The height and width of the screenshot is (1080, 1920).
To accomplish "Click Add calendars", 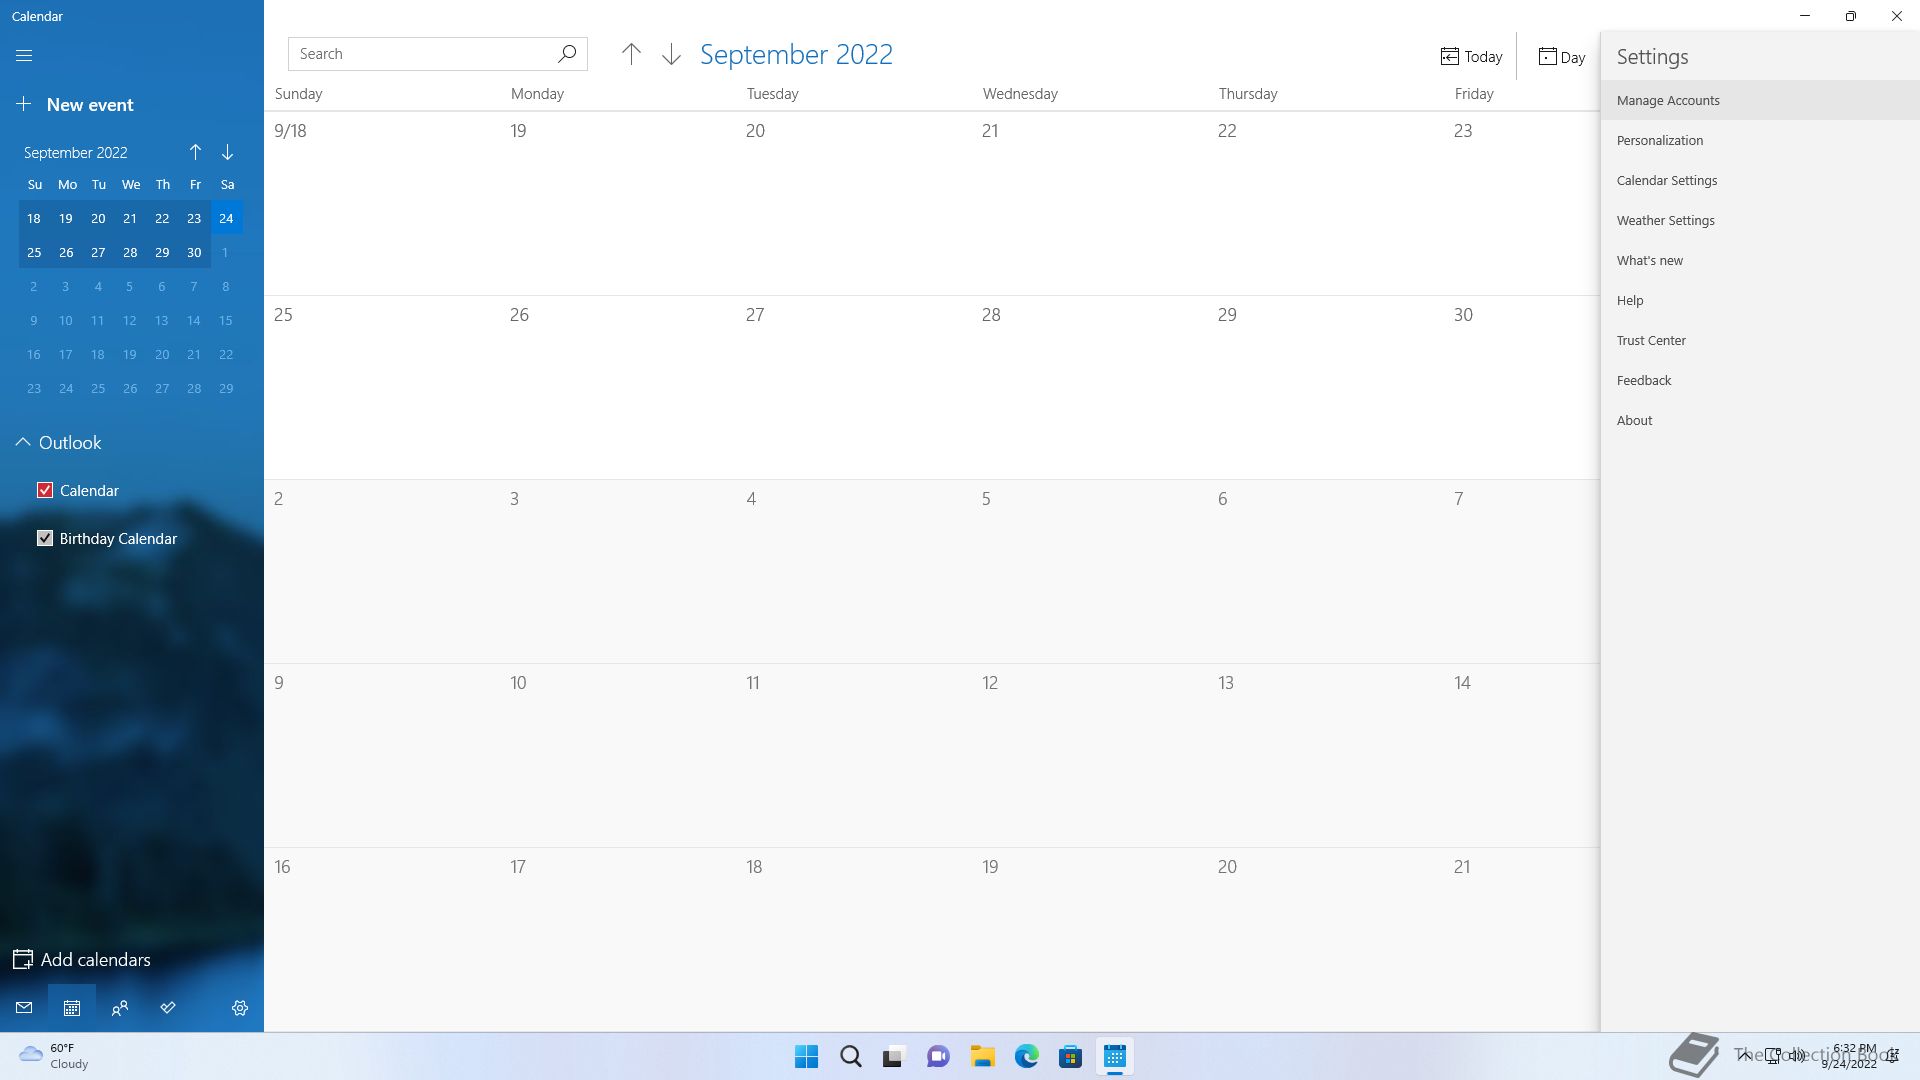I will [x=82, y=959].
